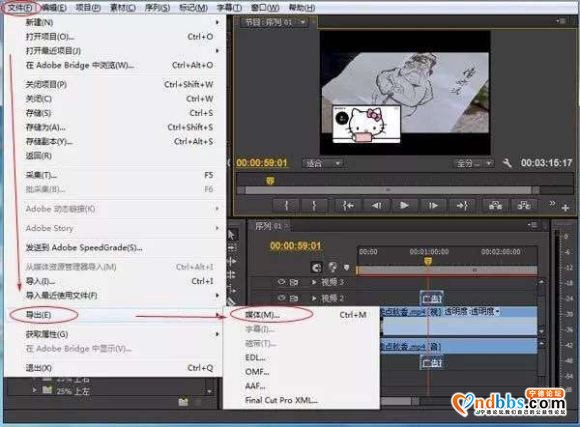
Task: Select the Selection arrow tool
Action: pos(232,235)
